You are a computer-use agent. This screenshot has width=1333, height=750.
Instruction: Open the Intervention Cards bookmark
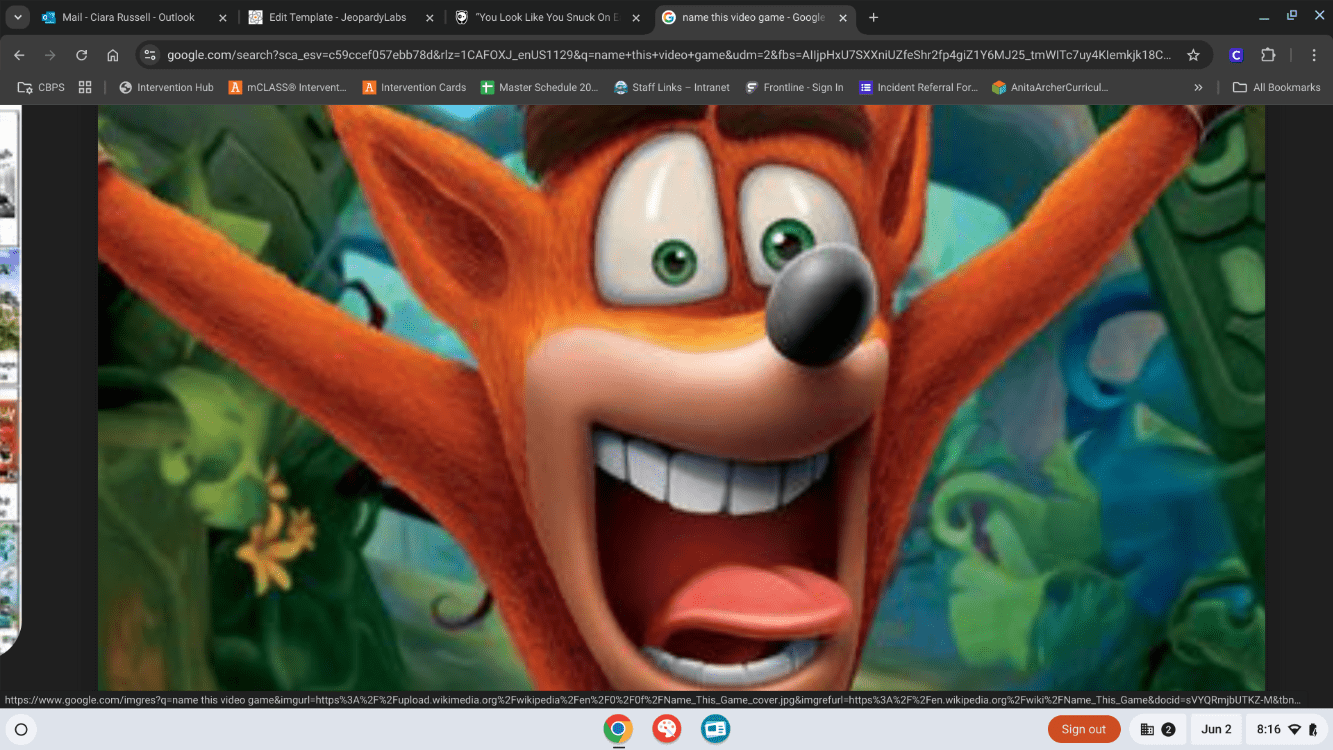pyautogui.click(x=414, y=87)
